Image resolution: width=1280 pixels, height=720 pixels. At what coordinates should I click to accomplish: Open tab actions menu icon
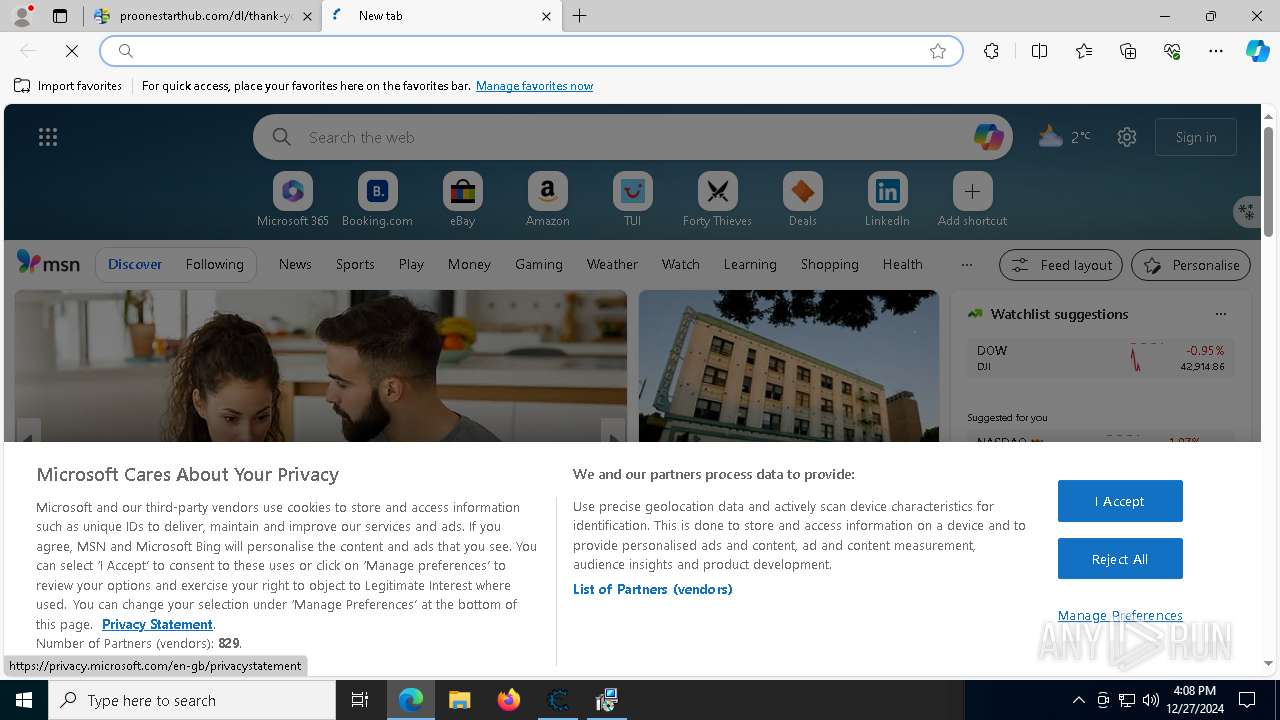[60, 16]
